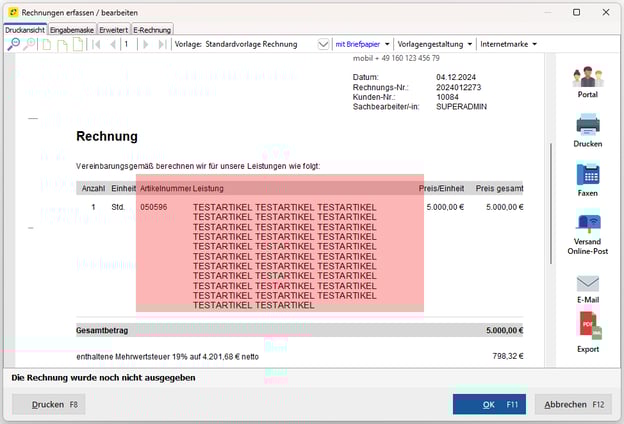The height and width of the screenshot is (424, 624).
Task: Open the Erweitert tab
Action: (x=113, y=30)
